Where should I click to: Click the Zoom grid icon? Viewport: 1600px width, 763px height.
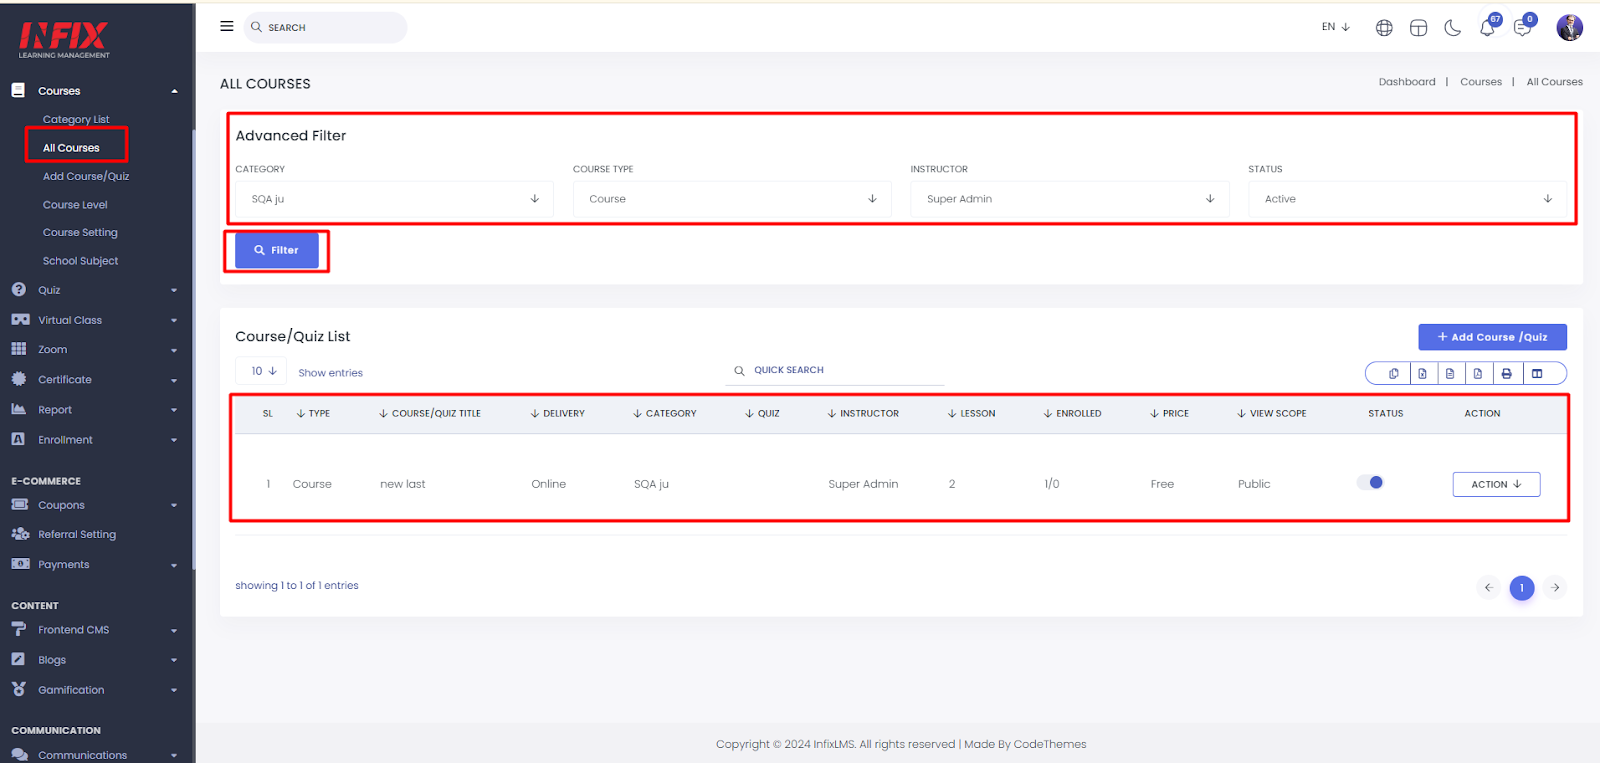coord(18,349)
